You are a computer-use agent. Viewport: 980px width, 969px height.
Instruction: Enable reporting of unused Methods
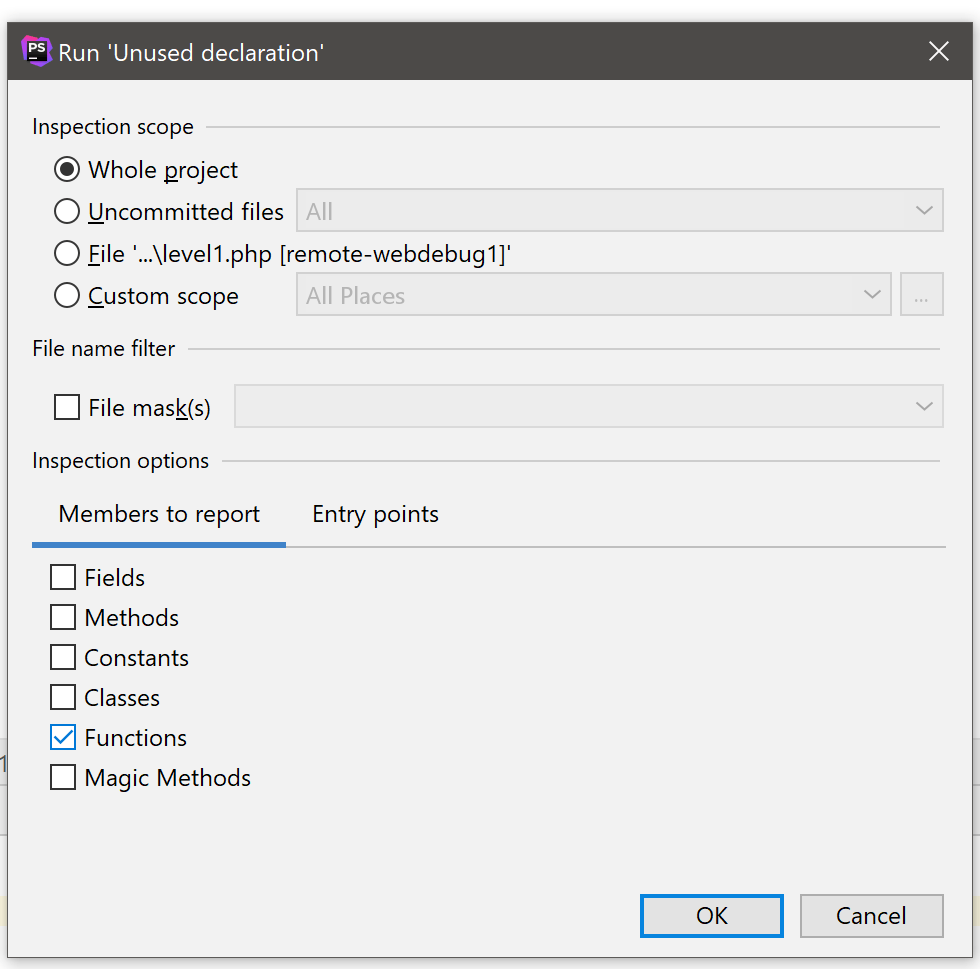pyautogui.click(x=63, y=618)
